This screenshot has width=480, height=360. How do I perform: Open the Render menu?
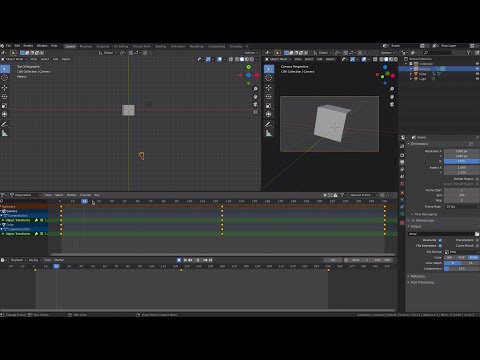[28, 46]
